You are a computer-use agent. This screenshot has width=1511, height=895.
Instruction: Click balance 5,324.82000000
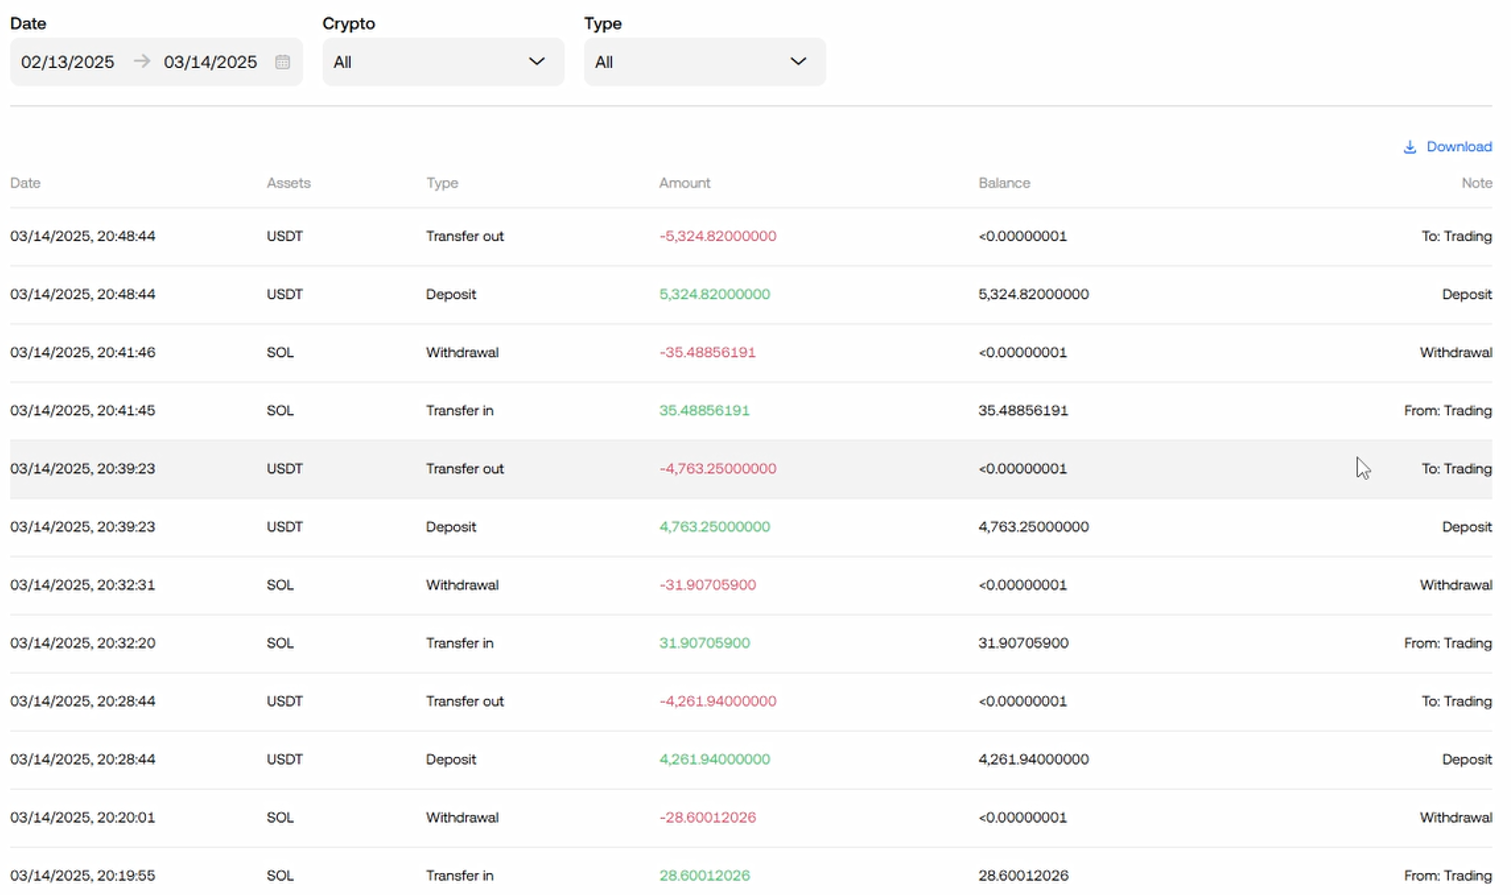(1033, 294)
